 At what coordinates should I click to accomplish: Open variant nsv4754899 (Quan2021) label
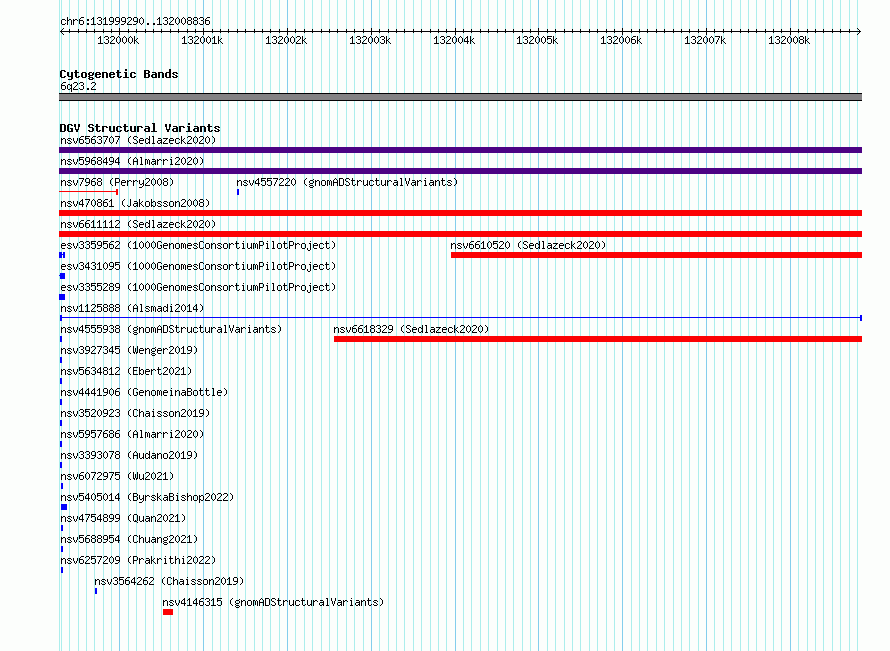123,518
